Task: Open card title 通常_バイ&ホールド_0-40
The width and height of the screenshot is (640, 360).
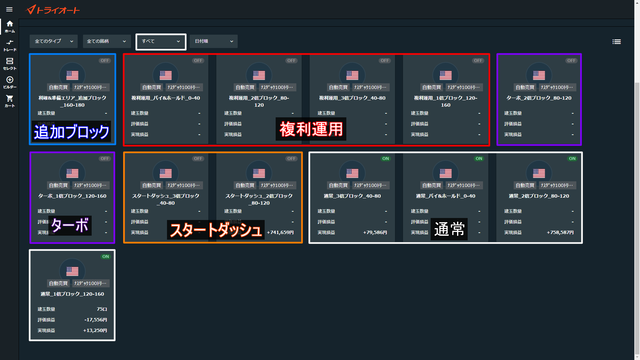Action: pyautogui.click(x=446, y=196)
